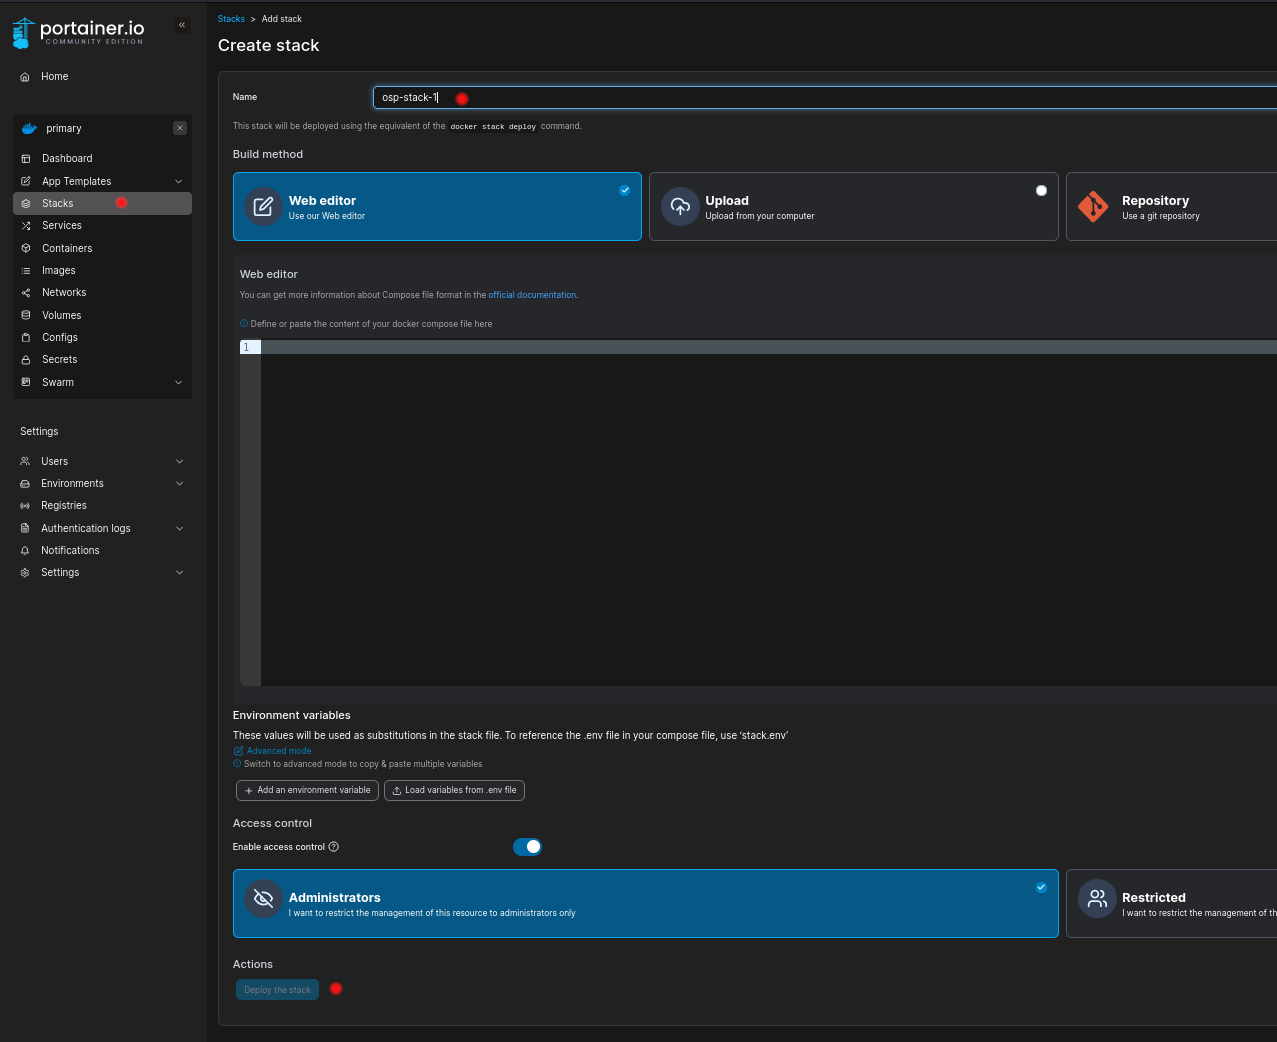1277x1042 pixels.
Task: Open the Networks page
Action: coord(102,293)
